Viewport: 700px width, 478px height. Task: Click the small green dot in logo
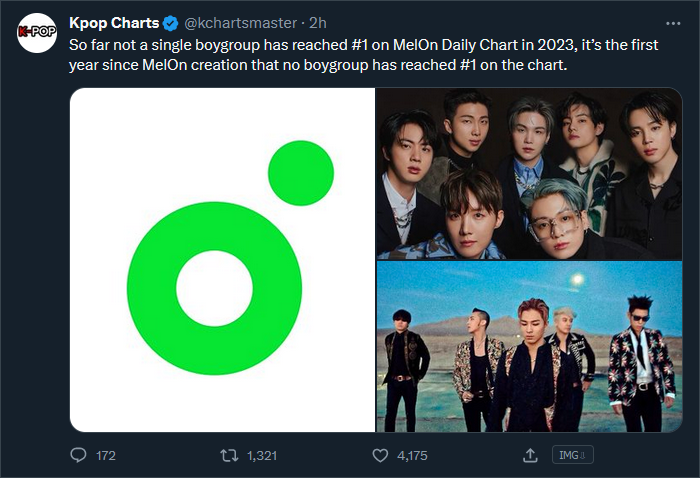301,173
